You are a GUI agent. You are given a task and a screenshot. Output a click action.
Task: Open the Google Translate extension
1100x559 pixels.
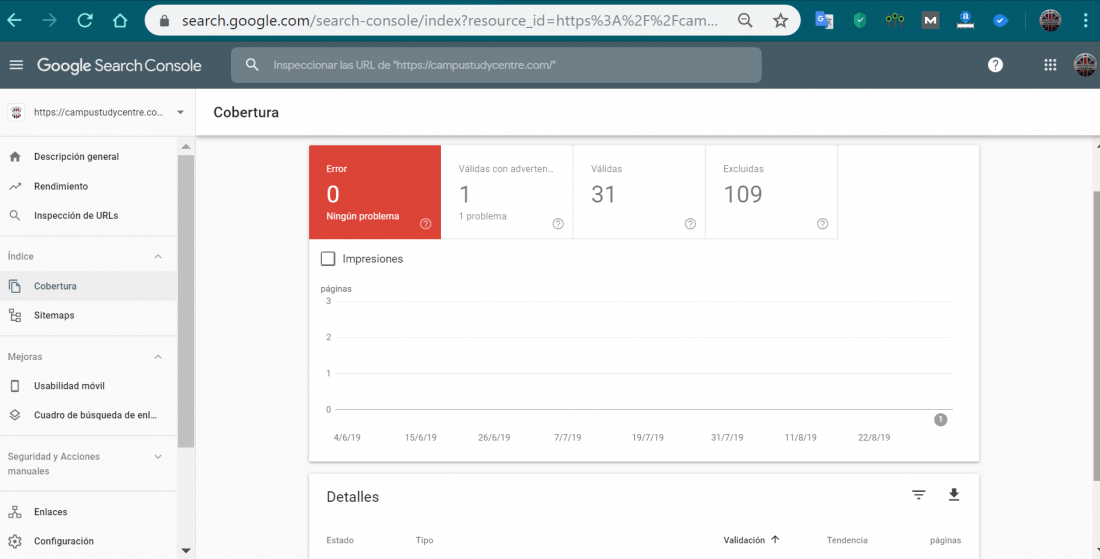[824, 20]
